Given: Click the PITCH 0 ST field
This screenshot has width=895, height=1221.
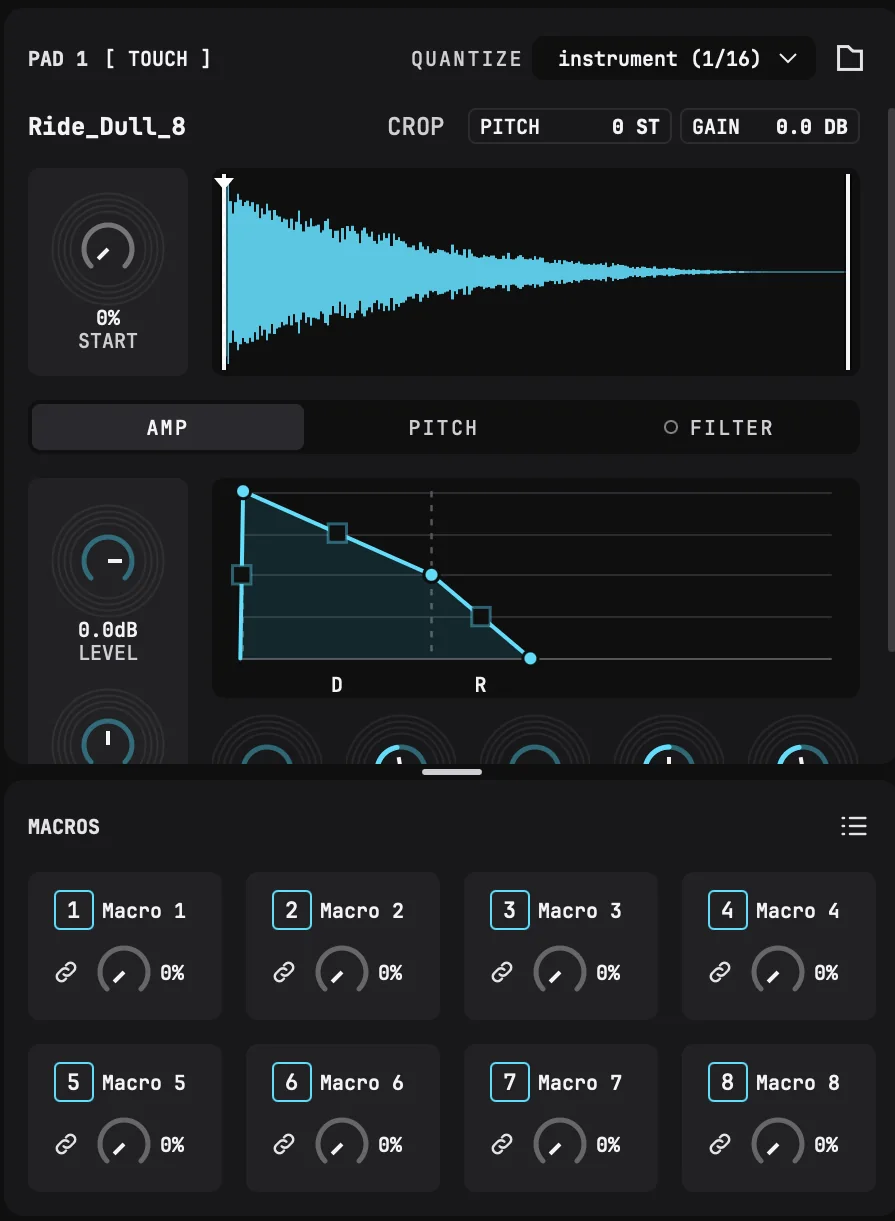Looking at the screenshot, I should (570, 127).
